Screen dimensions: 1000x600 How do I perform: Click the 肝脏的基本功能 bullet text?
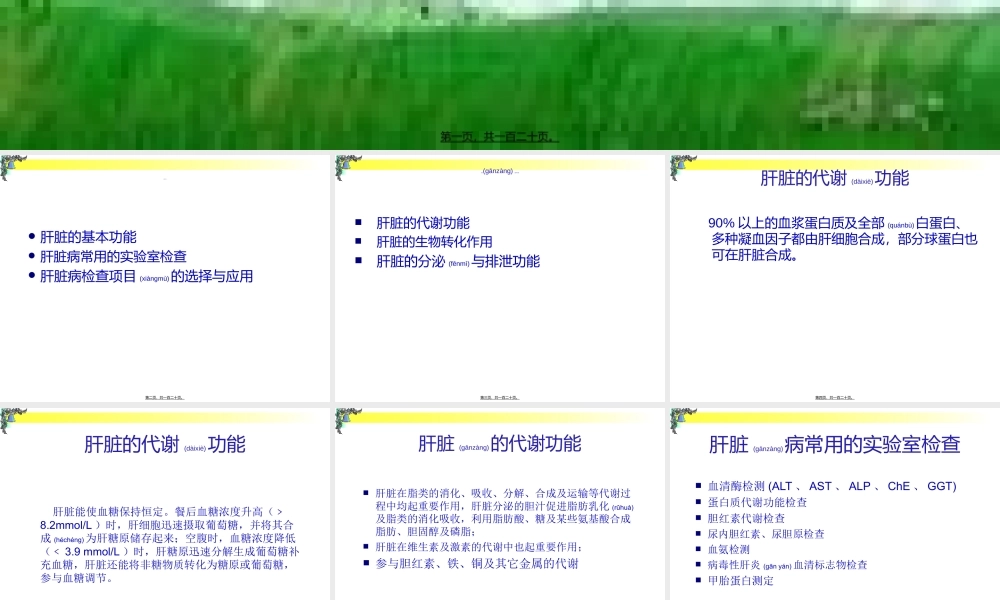coord(90,238)
